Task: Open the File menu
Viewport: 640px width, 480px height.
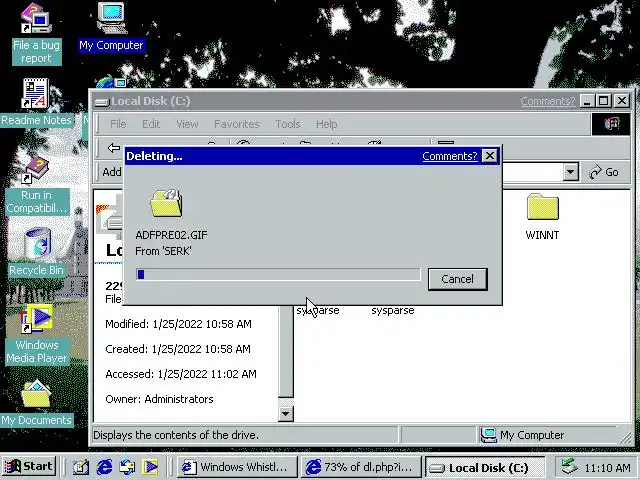Action: tap(118, 124)
